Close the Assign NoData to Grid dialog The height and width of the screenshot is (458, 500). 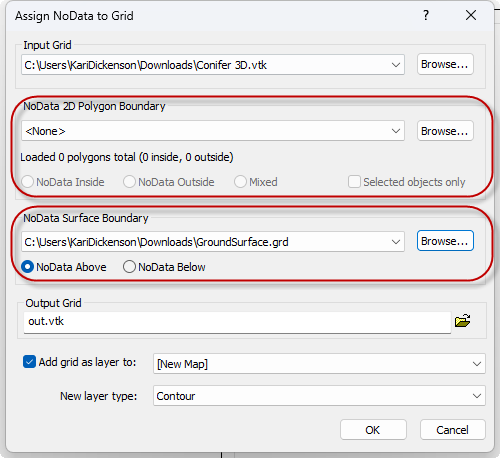tap(471, 15)
